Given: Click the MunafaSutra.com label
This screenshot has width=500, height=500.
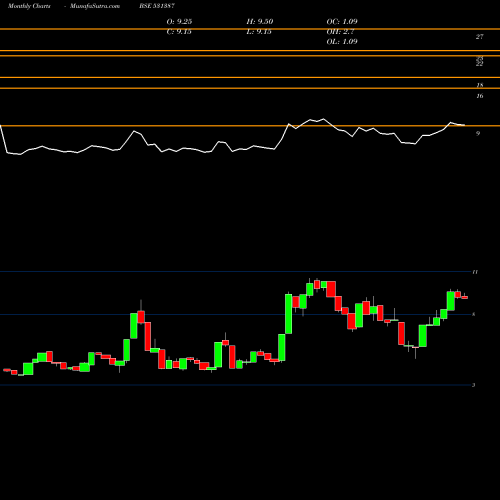Looking at the screenshot, I should click(95, 6).
